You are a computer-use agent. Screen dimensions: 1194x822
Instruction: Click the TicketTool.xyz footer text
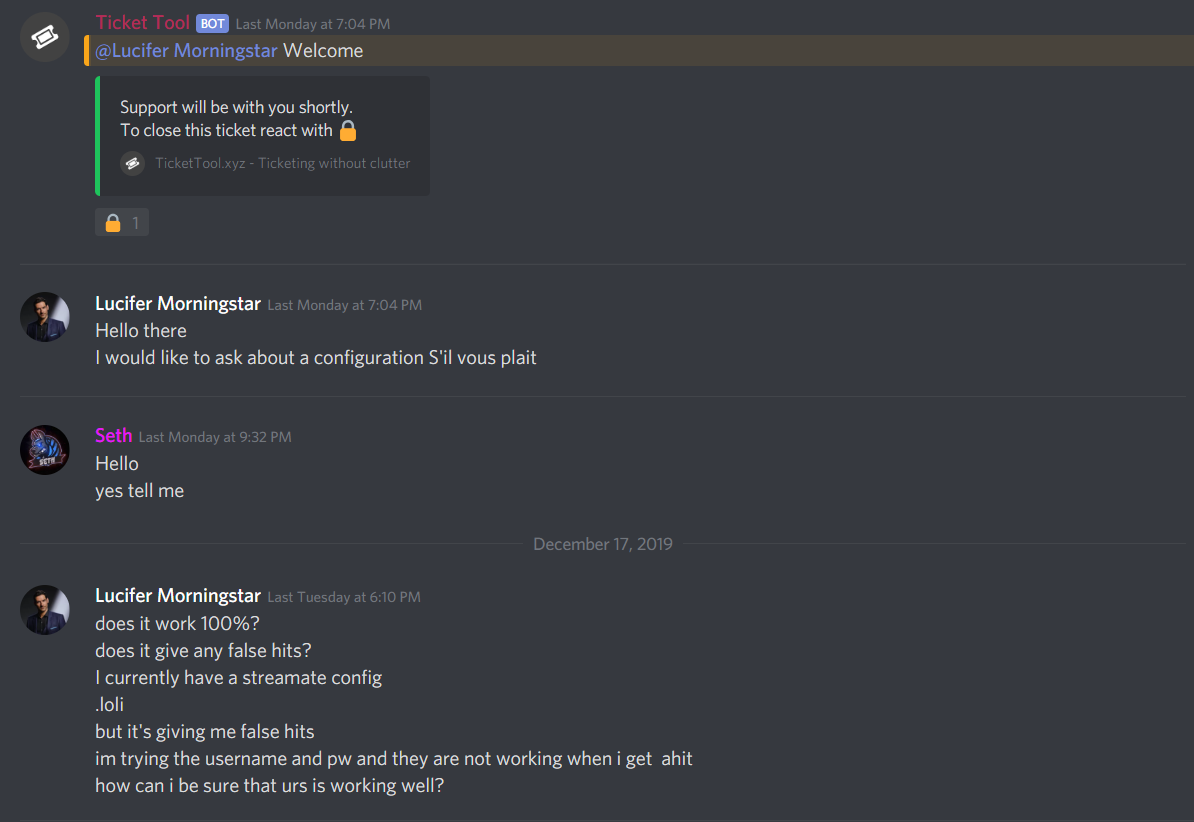point(283,163)
